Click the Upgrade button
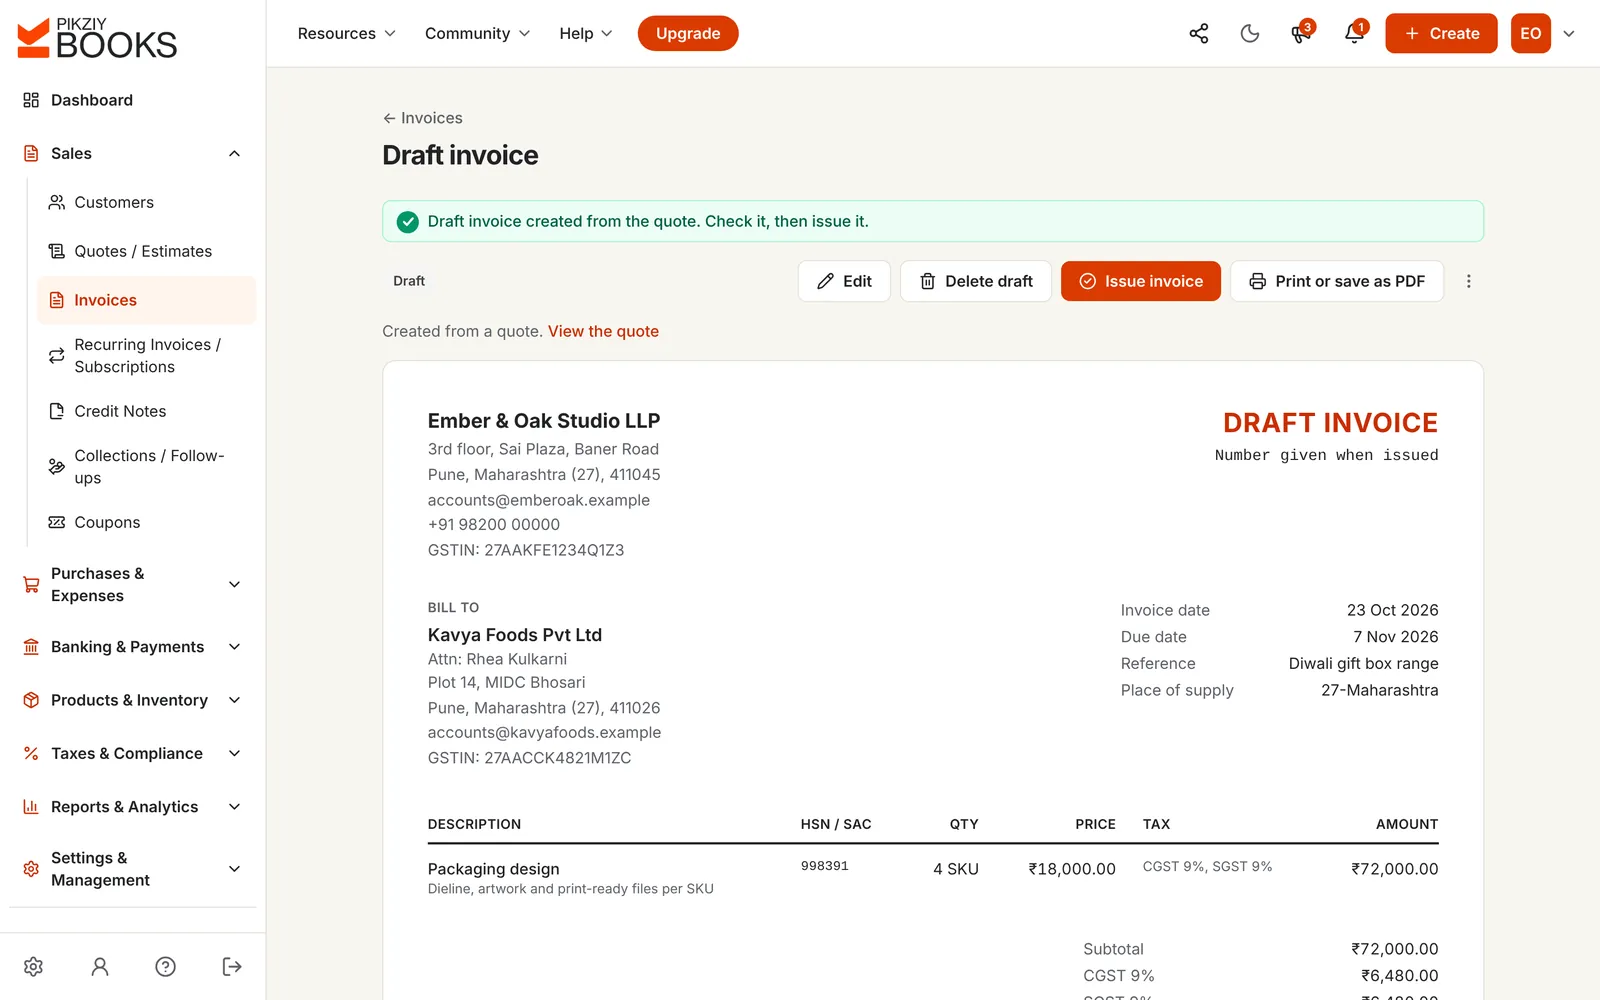 688,33
